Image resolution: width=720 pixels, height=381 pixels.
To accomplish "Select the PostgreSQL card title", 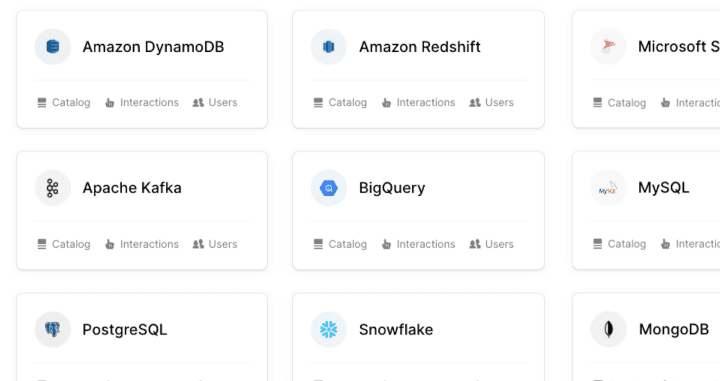I will tap(124, 330).
